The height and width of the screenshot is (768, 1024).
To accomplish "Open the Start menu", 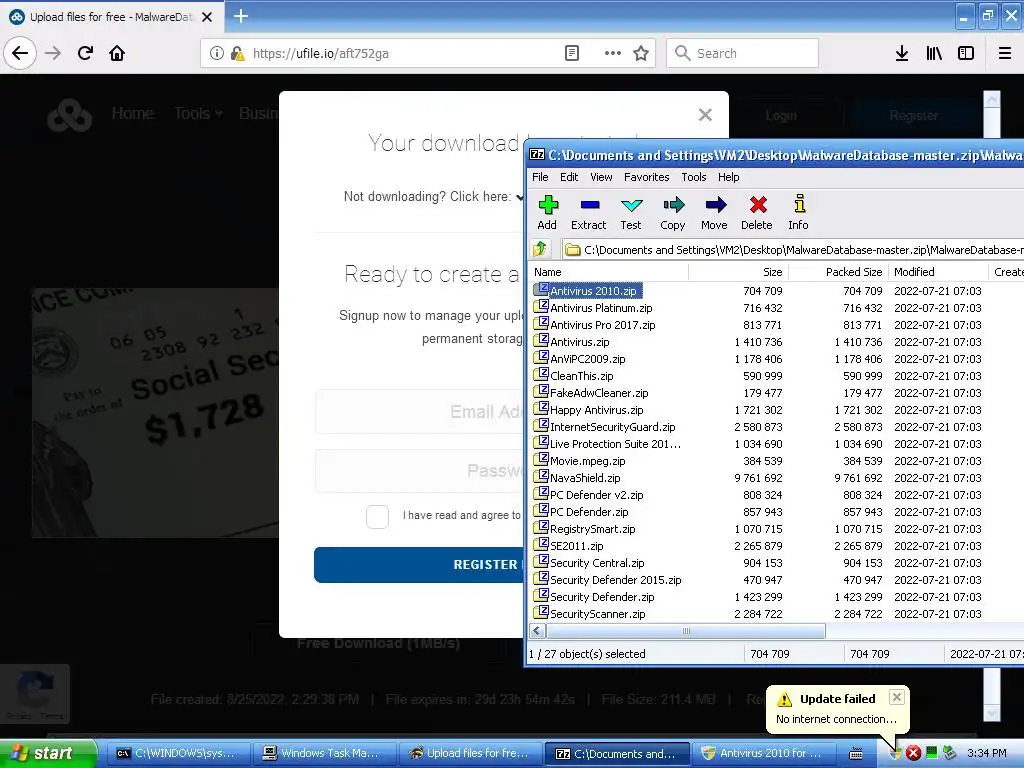I will (x=47, y=753).
